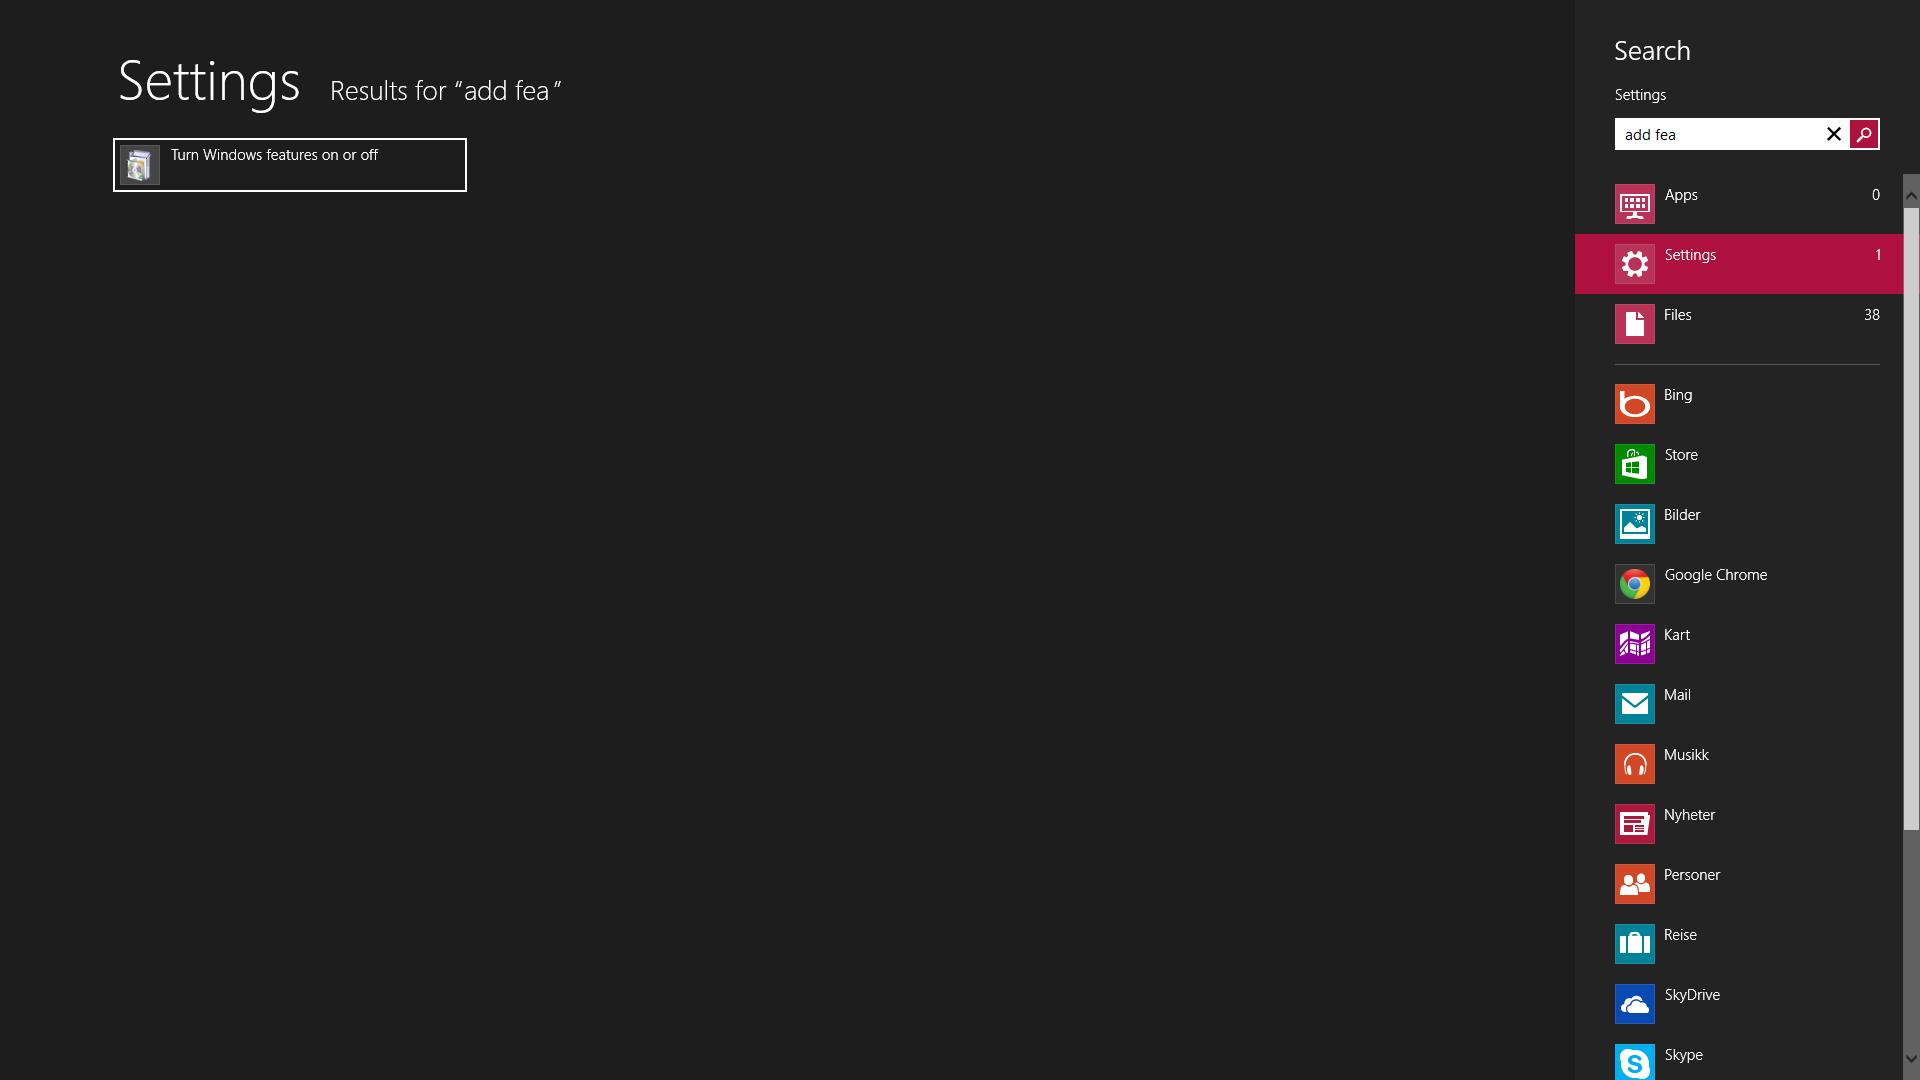This screenshot has width=1920, height=1080.
Task: Search within Google Chrome icon
Action: click(1634, 584)
